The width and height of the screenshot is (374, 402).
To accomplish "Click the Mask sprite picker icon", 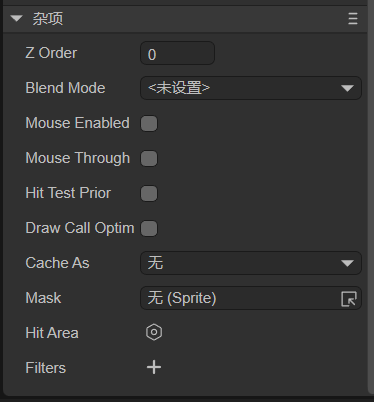I will coord(349,299).
